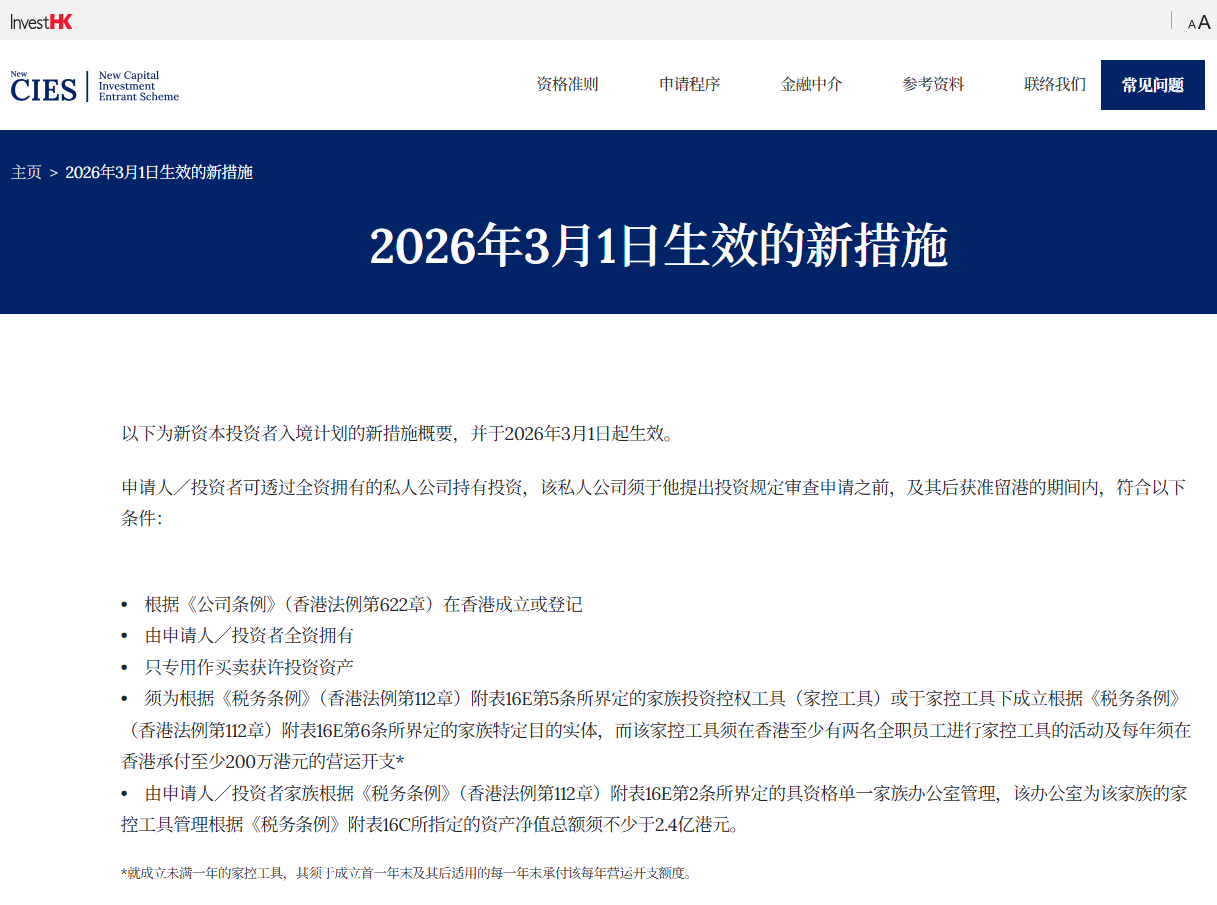
Task: Select the larger font size A
Action: [1204, 22]
